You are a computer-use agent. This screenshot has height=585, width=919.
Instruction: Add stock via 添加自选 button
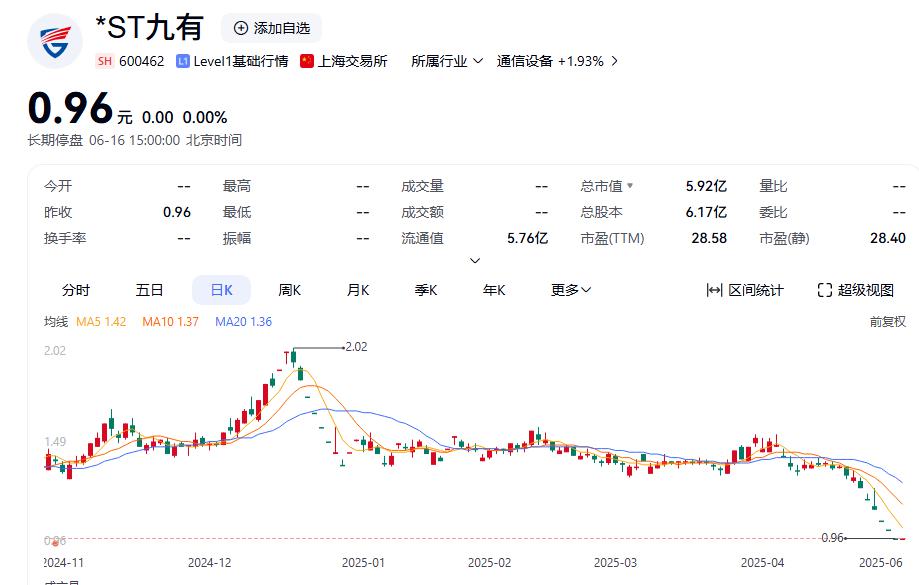[271, 28]
